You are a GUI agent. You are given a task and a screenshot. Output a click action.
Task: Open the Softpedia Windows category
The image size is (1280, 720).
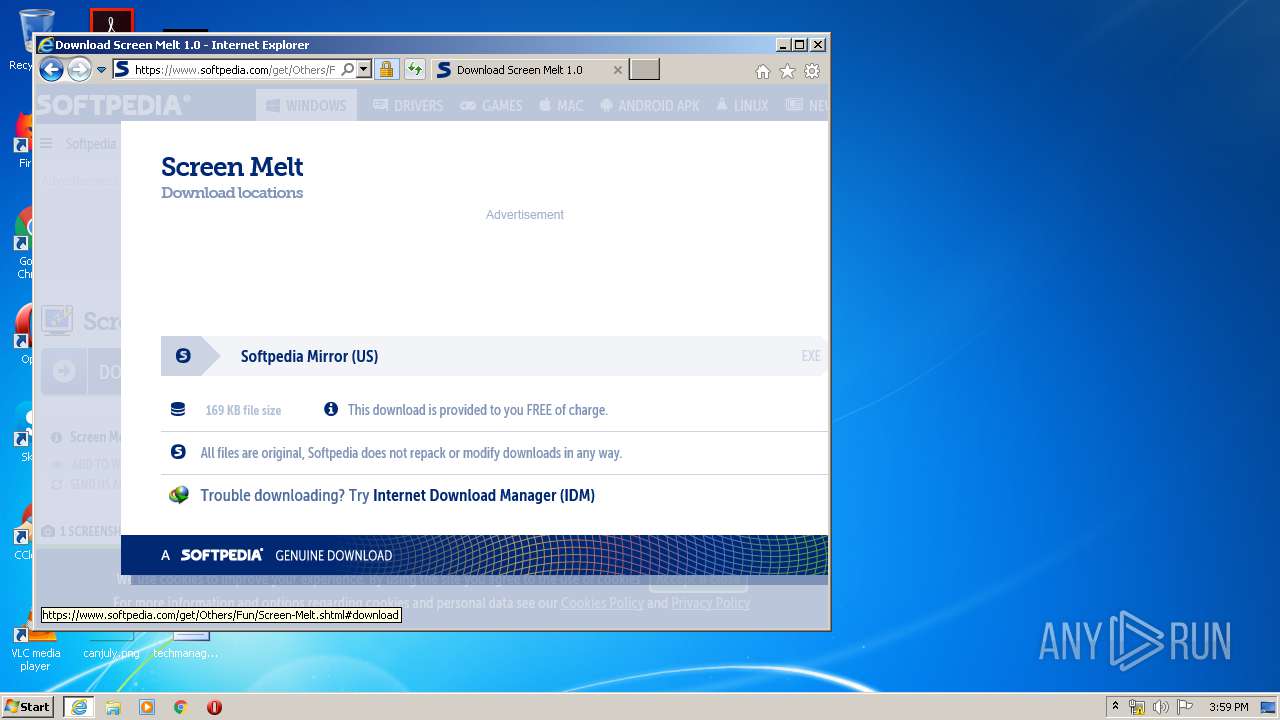click(x=305, y=105)
